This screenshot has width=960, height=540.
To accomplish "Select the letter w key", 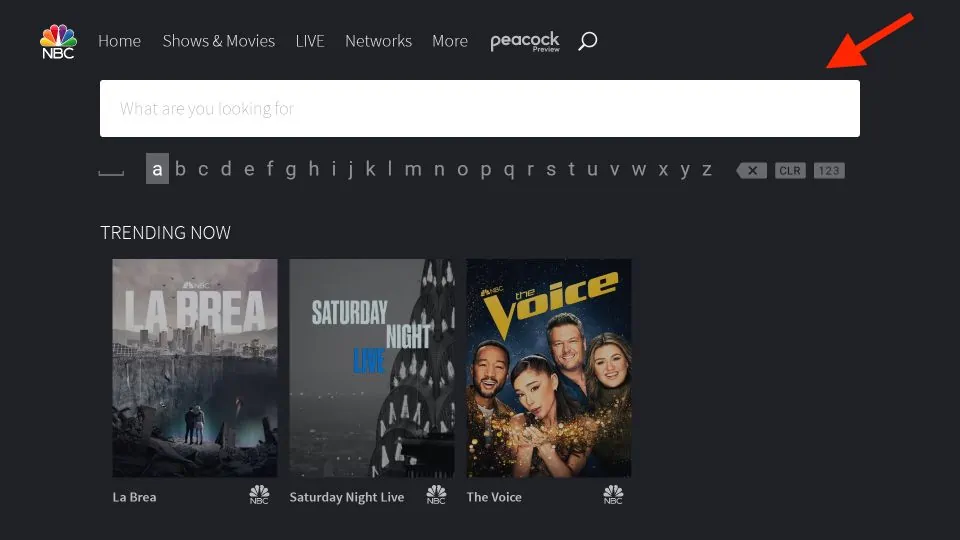I will point(639,170).
